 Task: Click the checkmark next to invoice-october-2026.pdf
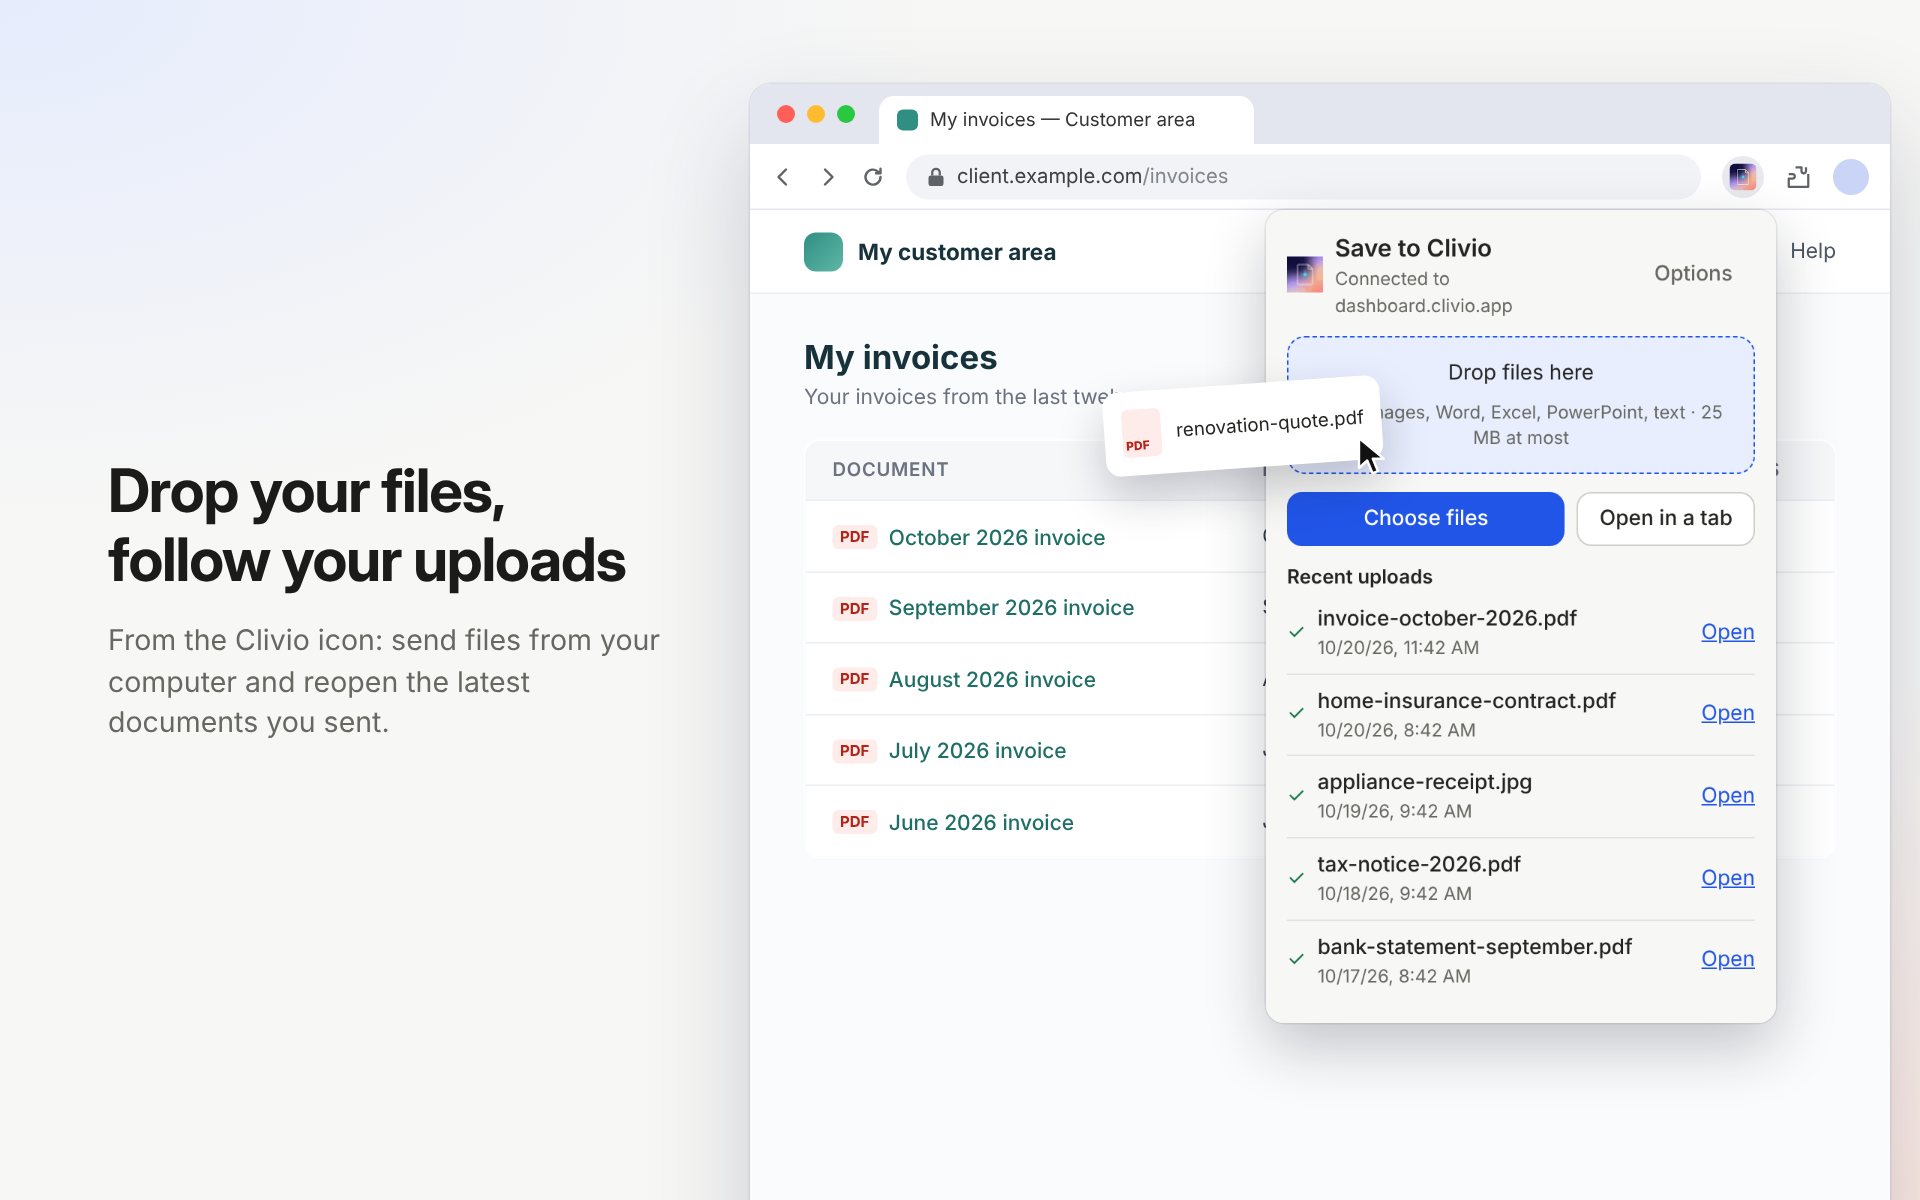1296,632
